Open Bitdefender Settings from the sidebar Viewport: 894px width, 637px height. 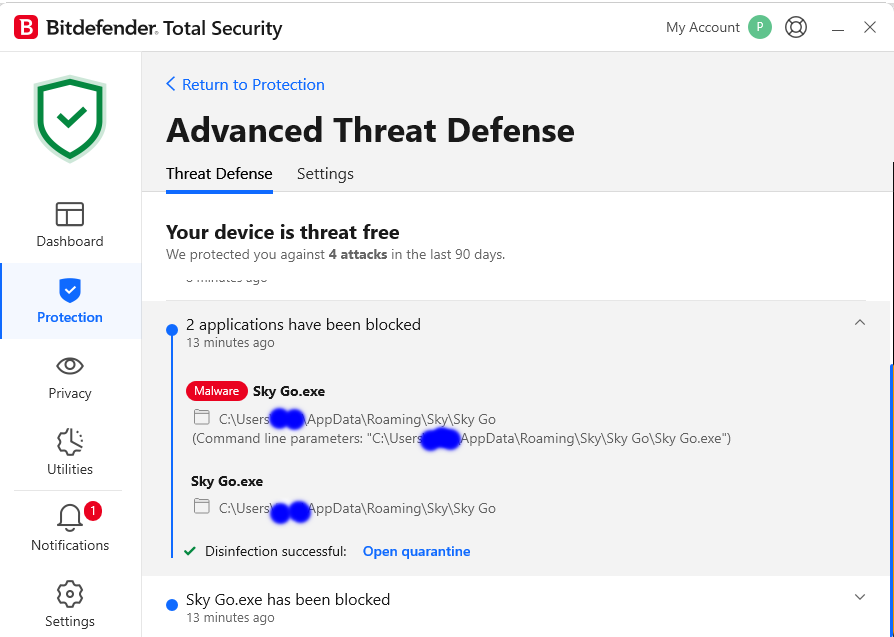(69, 604)
